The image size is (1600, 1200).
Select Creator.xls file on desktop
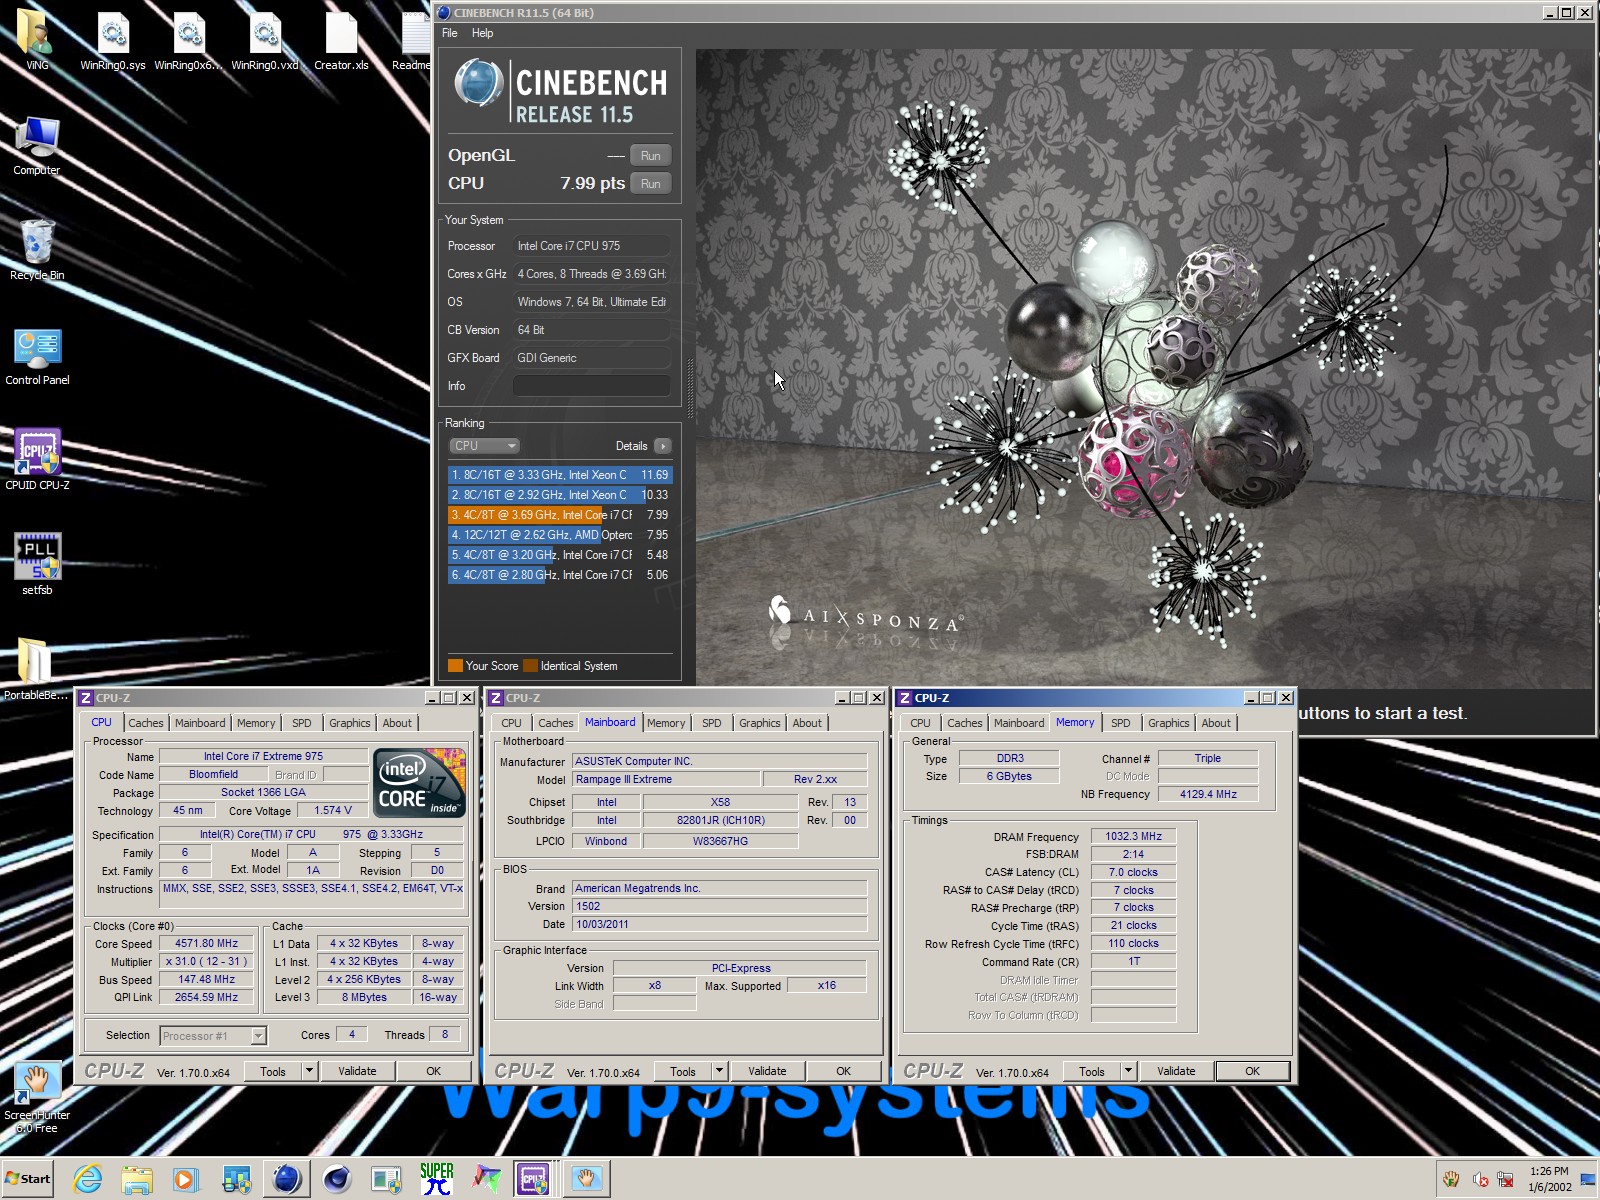pyautogui.click(x=341, y=42)
